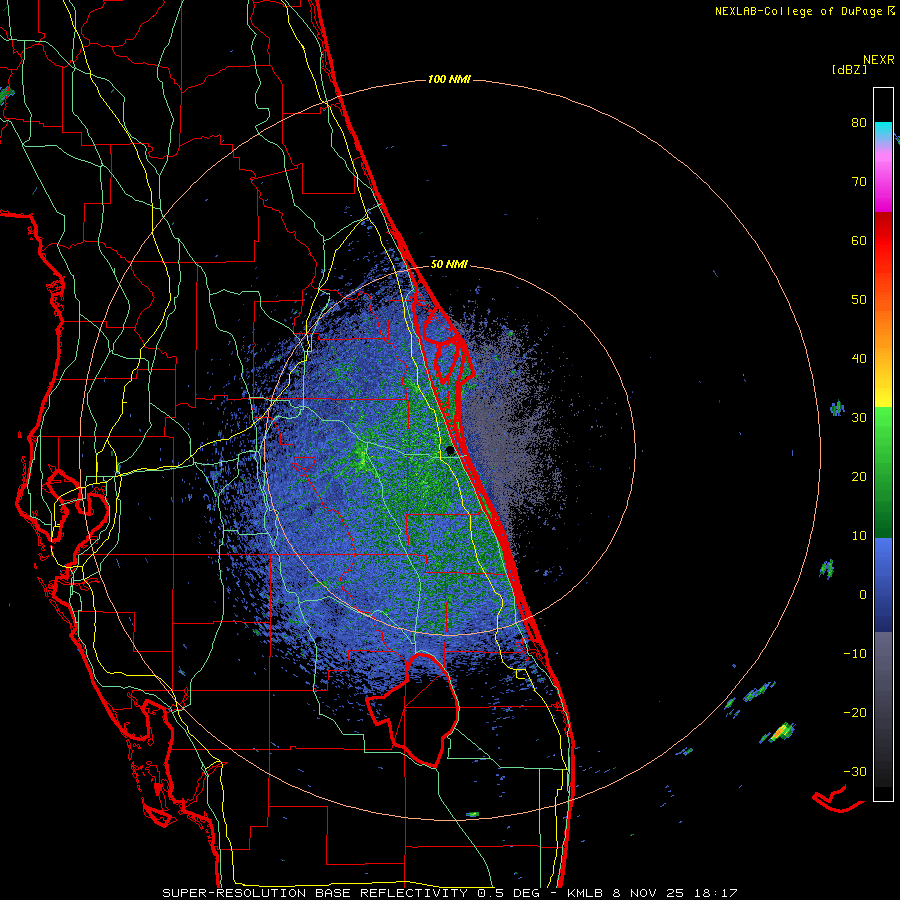Select the 60 dBZ scale label

pyautogui.click(x=859, y=240)
